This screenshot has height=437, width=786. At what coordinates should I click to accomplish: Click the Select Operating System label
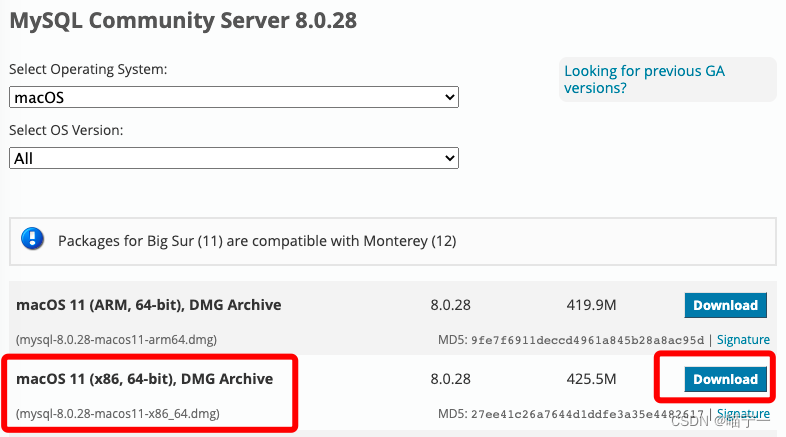[88, 69]
